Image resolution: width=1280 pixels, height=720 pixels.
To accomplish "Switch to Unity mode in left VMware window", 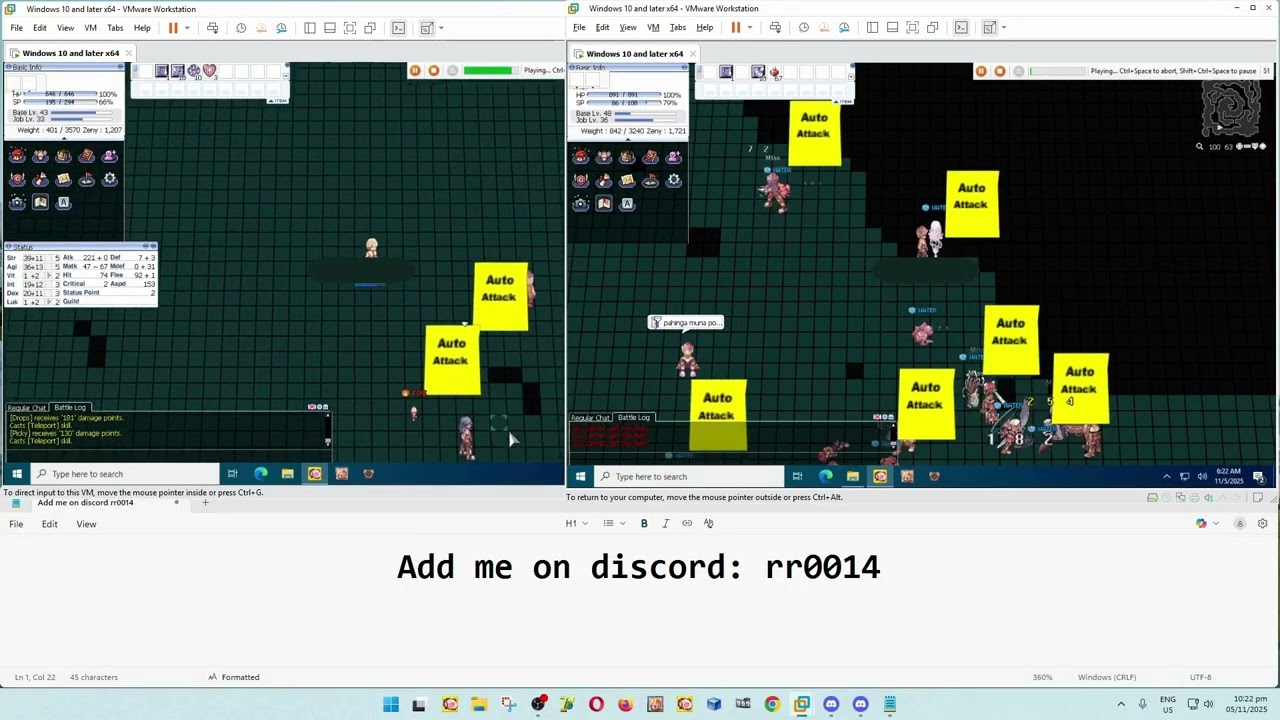I will [370, 28].
